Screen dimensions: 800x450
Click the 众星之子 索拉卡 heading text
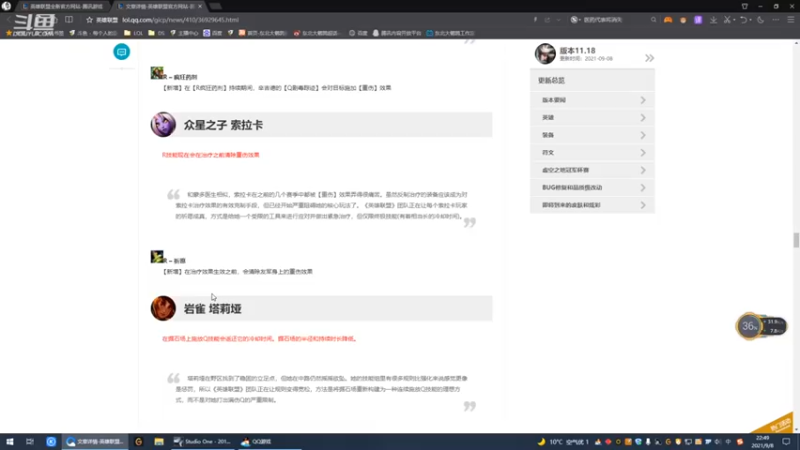click(x=223, y=125)
